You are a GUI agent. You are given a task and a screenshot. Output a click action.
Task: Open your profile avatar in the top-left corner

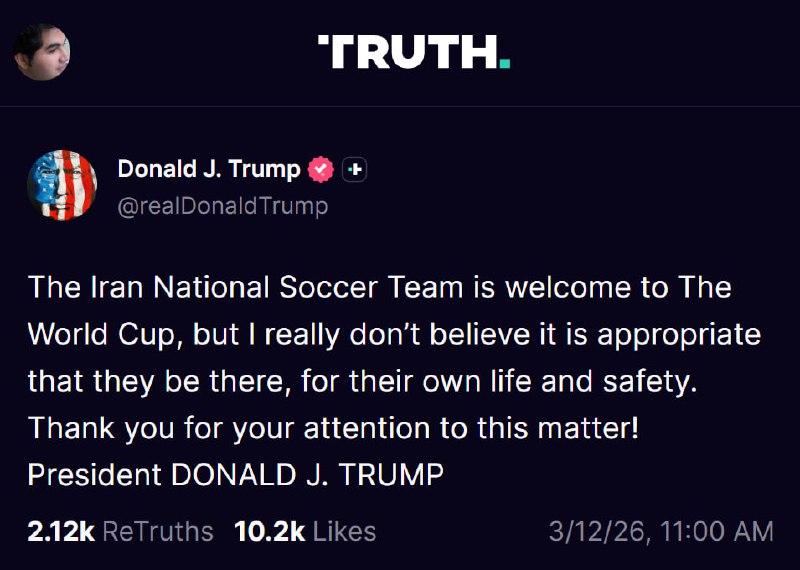[x=42, y=52]
